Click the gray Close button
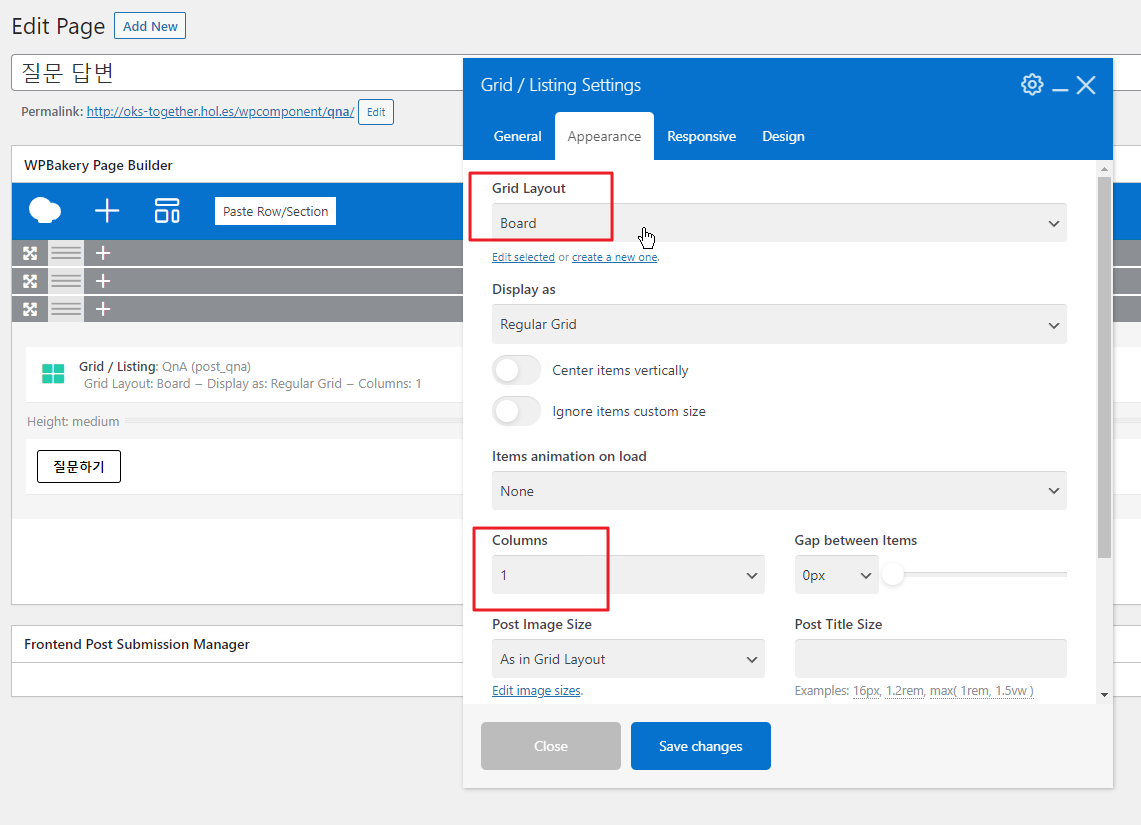Viewport: 1141px width, 825px height. (x=551, y=746)
